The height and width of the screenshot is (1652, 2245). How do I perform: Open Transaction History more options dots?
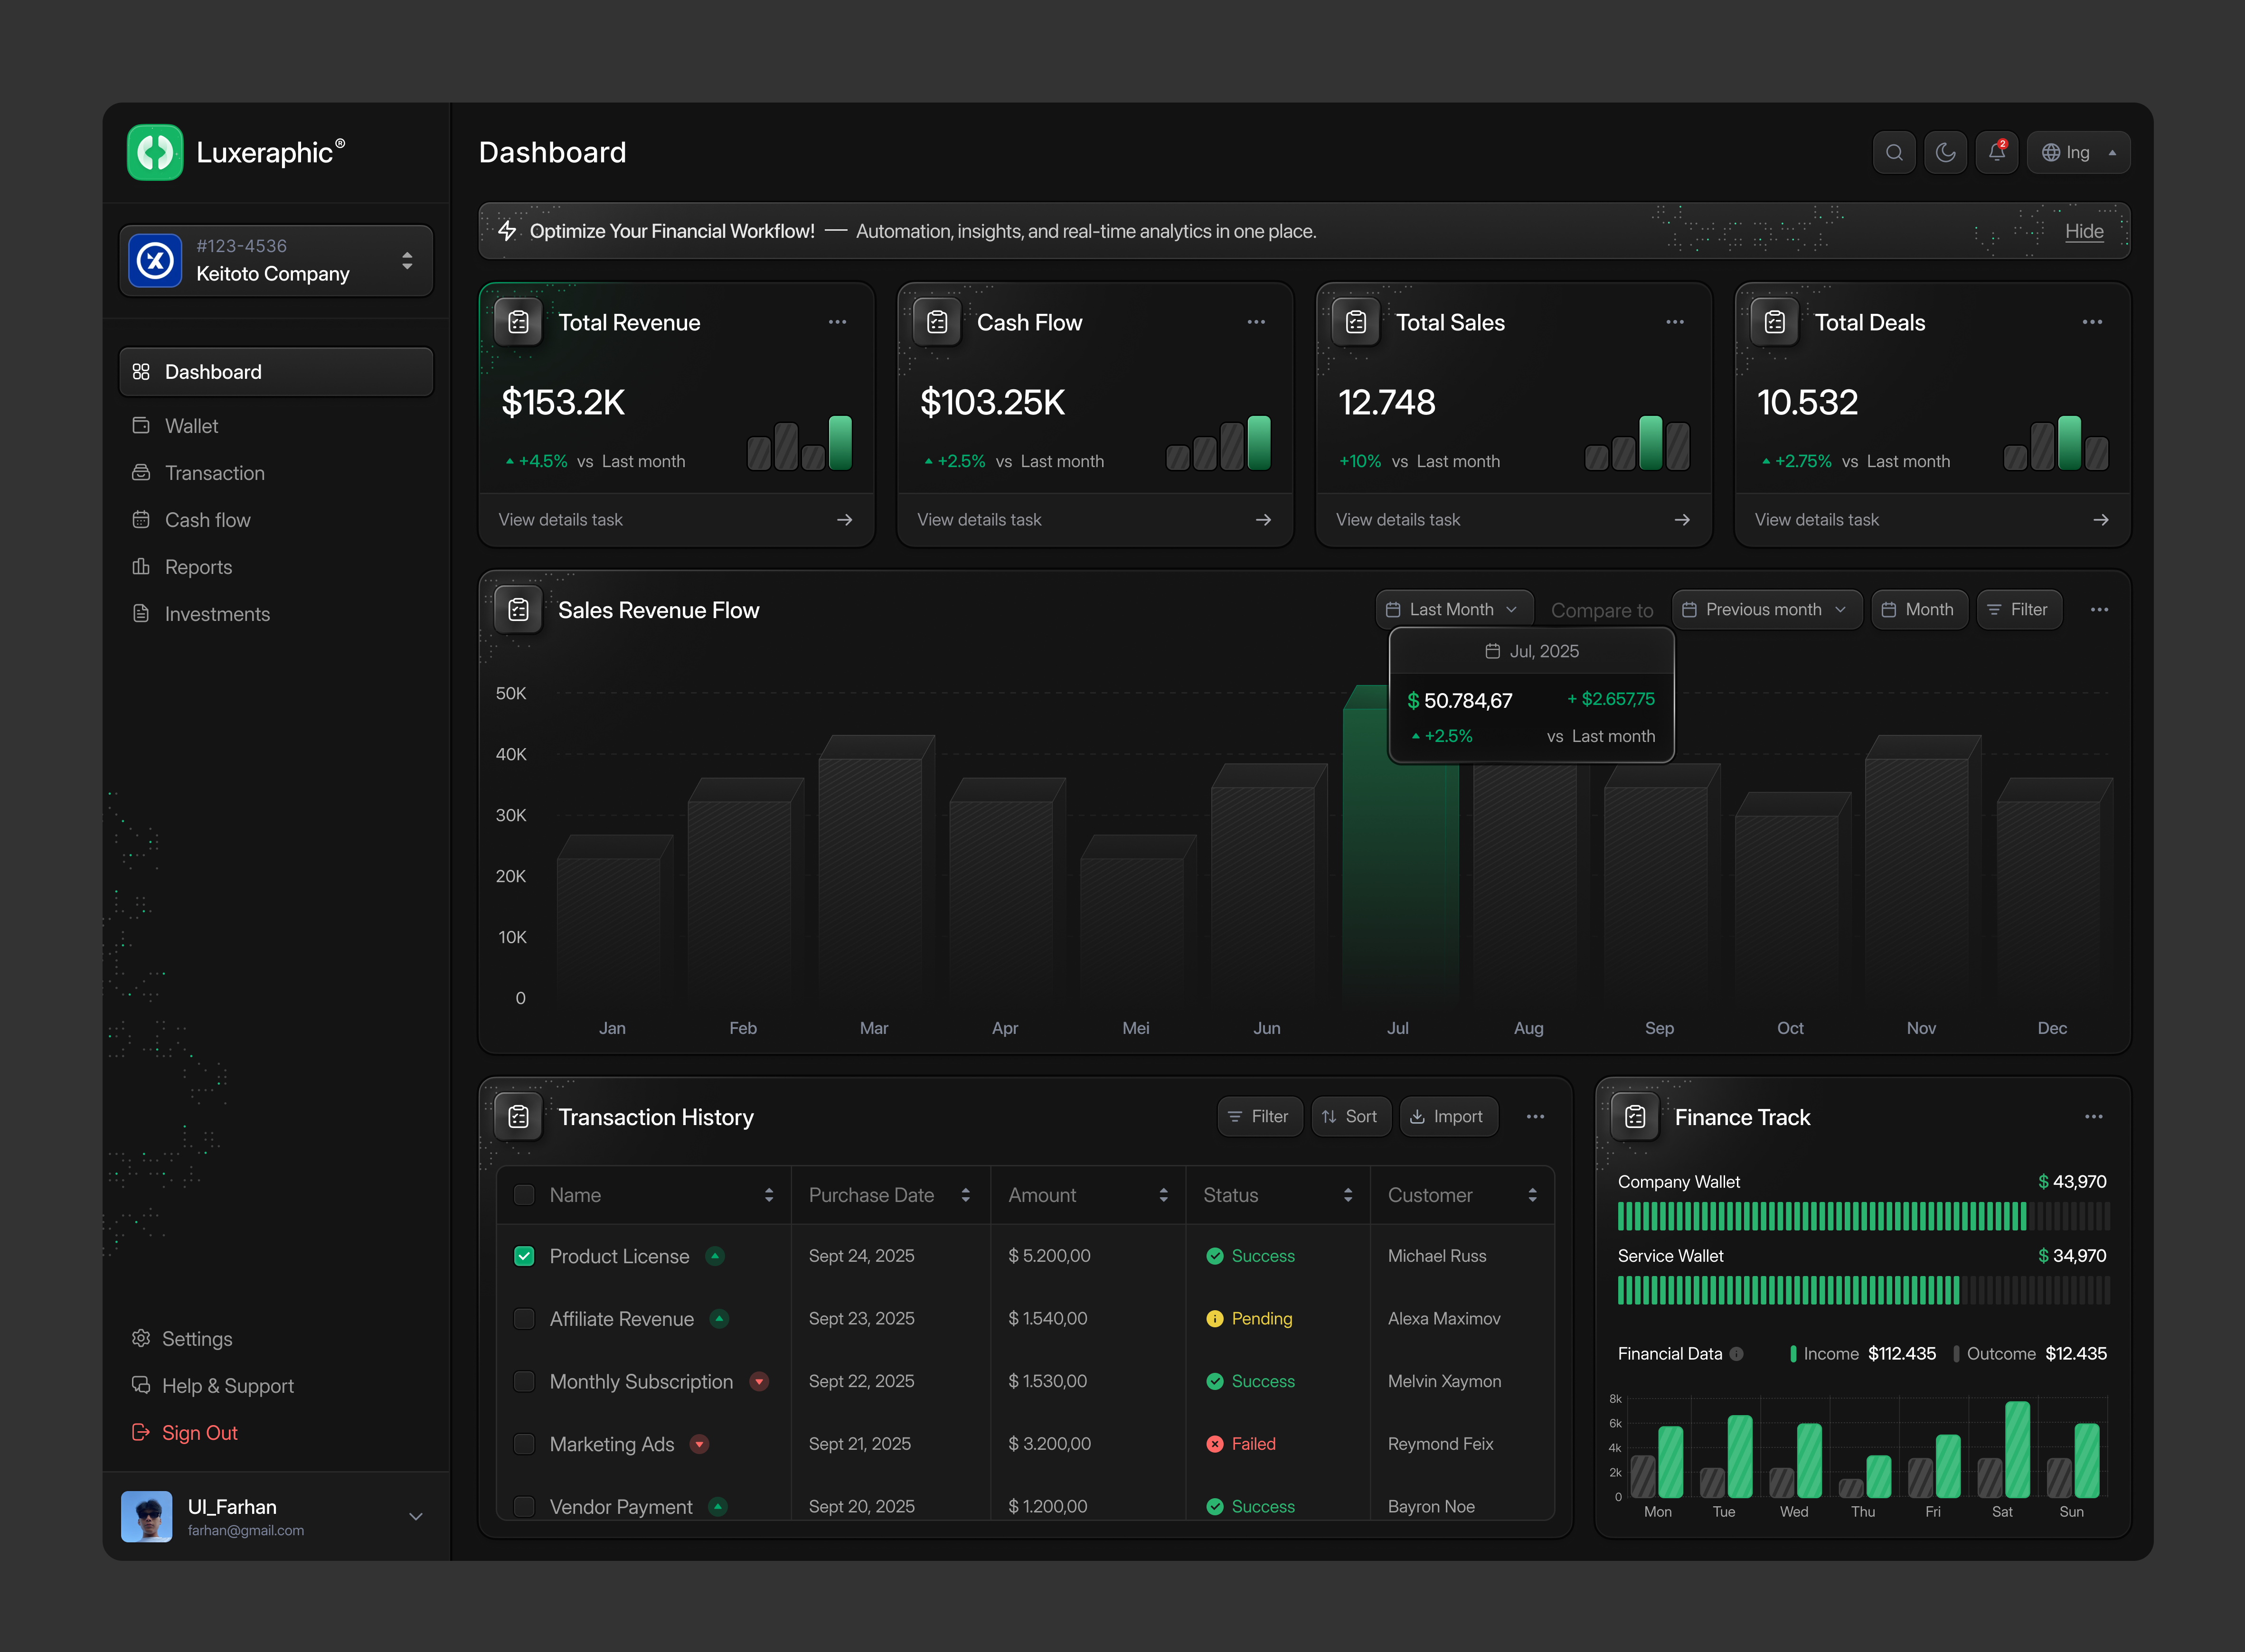(1535, 1116)
